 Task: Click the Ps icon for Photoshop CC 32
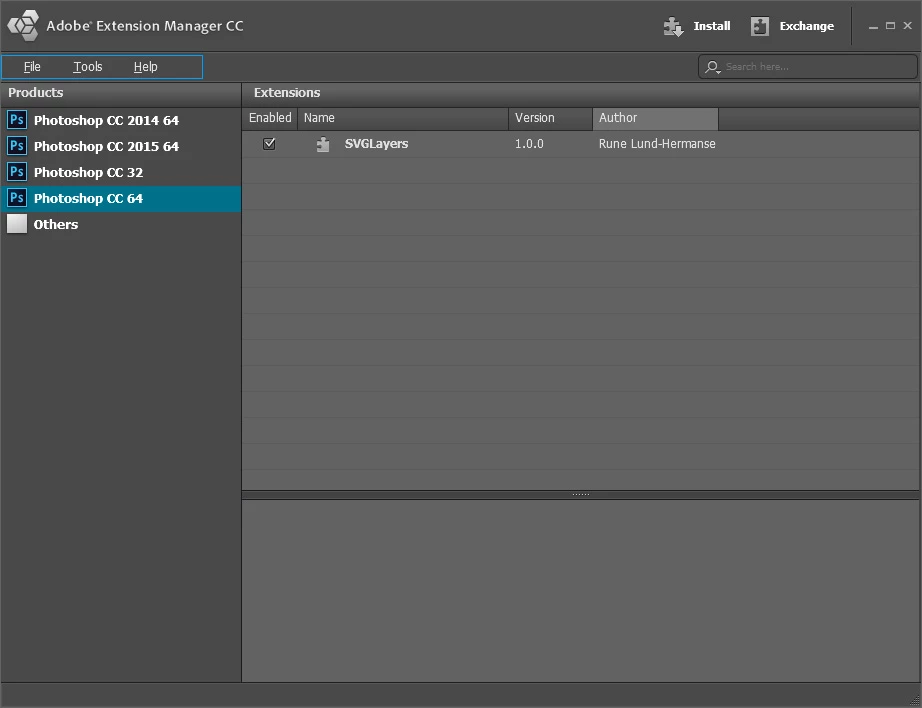tap(17, 172)
